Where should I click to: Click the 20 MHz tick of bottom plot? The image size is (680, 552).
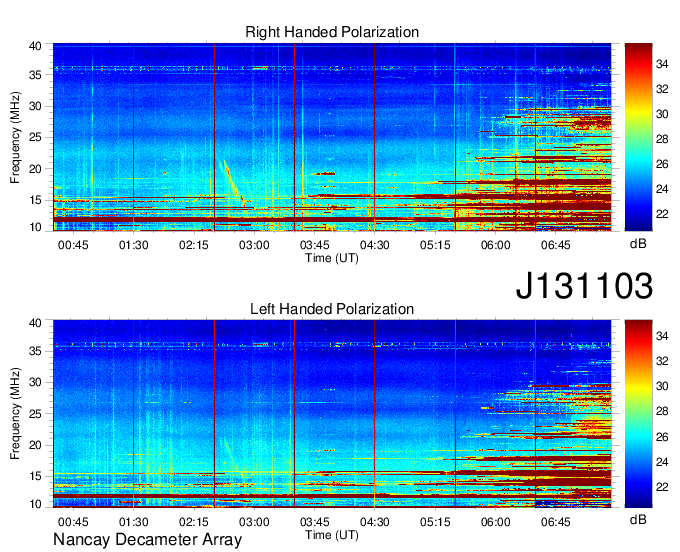35,445
